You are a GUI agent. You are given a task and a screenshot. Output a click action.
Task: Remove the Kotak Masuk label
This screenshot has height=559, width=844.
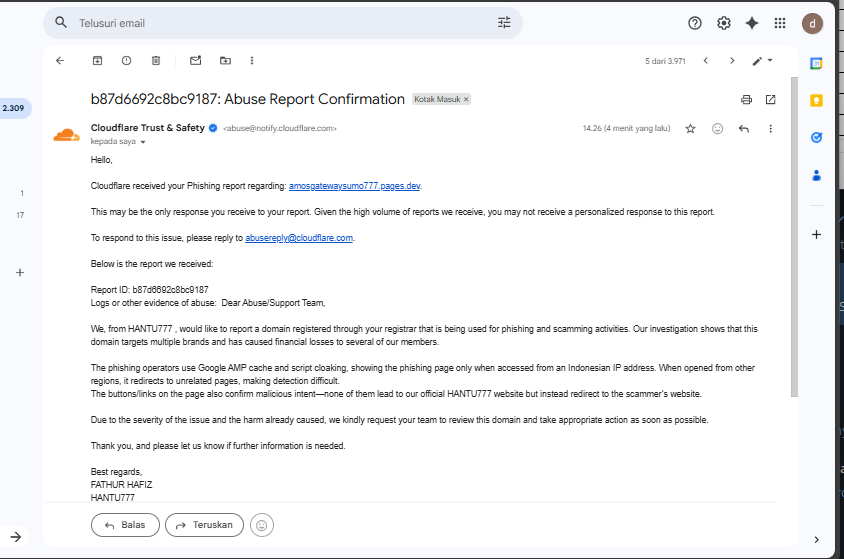[466, 99]
